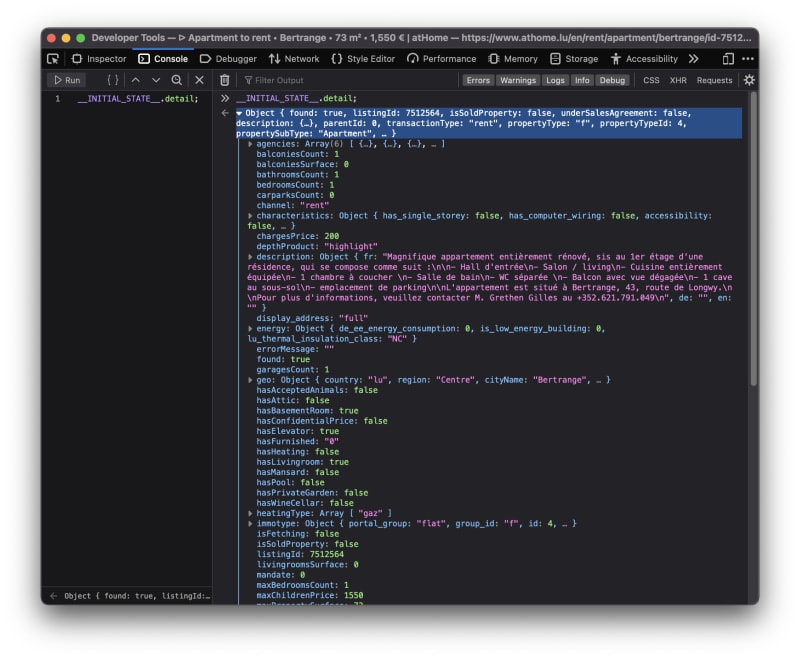The width and height of the screenshot is (800, 659).
Task: Toggle the Errors filter
Action: (478, 80)
